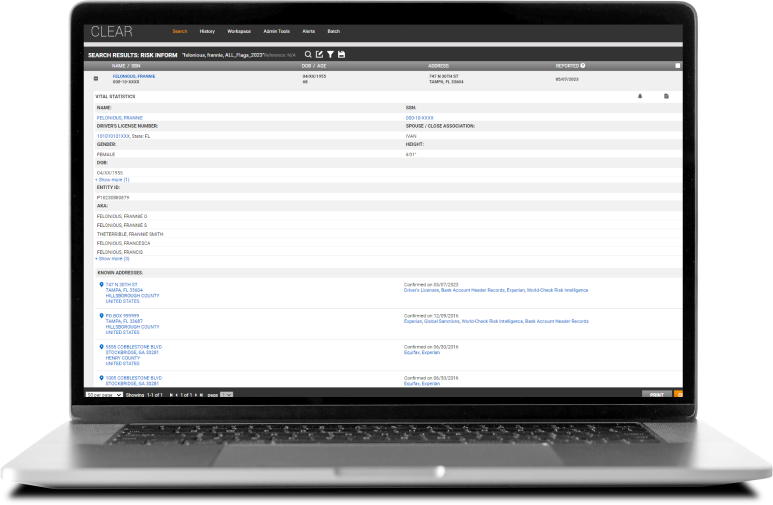Open the filter funnel icon
The image size is (773, 505).
[331, 54]
